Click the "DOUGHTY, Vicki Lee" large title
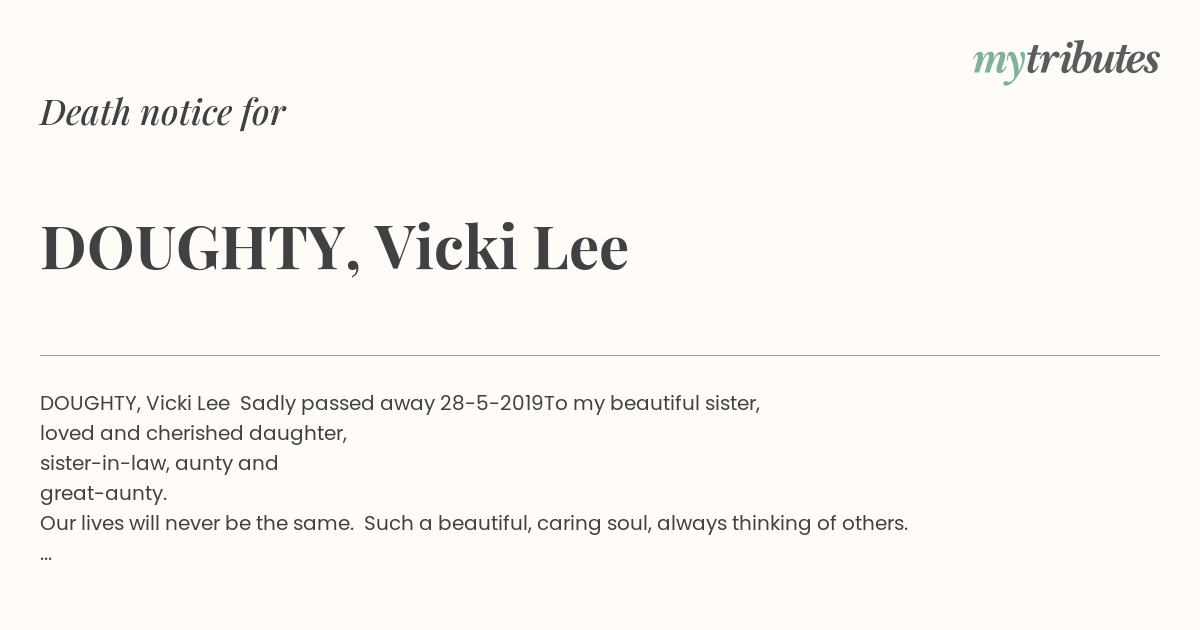Image resolution: width=1200 pixels, height=630 pixels. click(x=334, y=247)
